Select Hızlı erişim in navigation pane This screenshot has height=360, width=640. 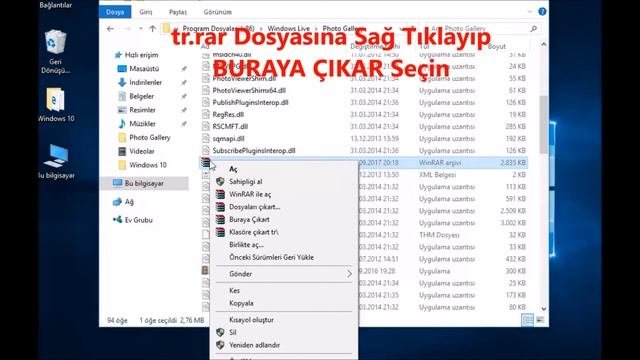tap(141, 55)
